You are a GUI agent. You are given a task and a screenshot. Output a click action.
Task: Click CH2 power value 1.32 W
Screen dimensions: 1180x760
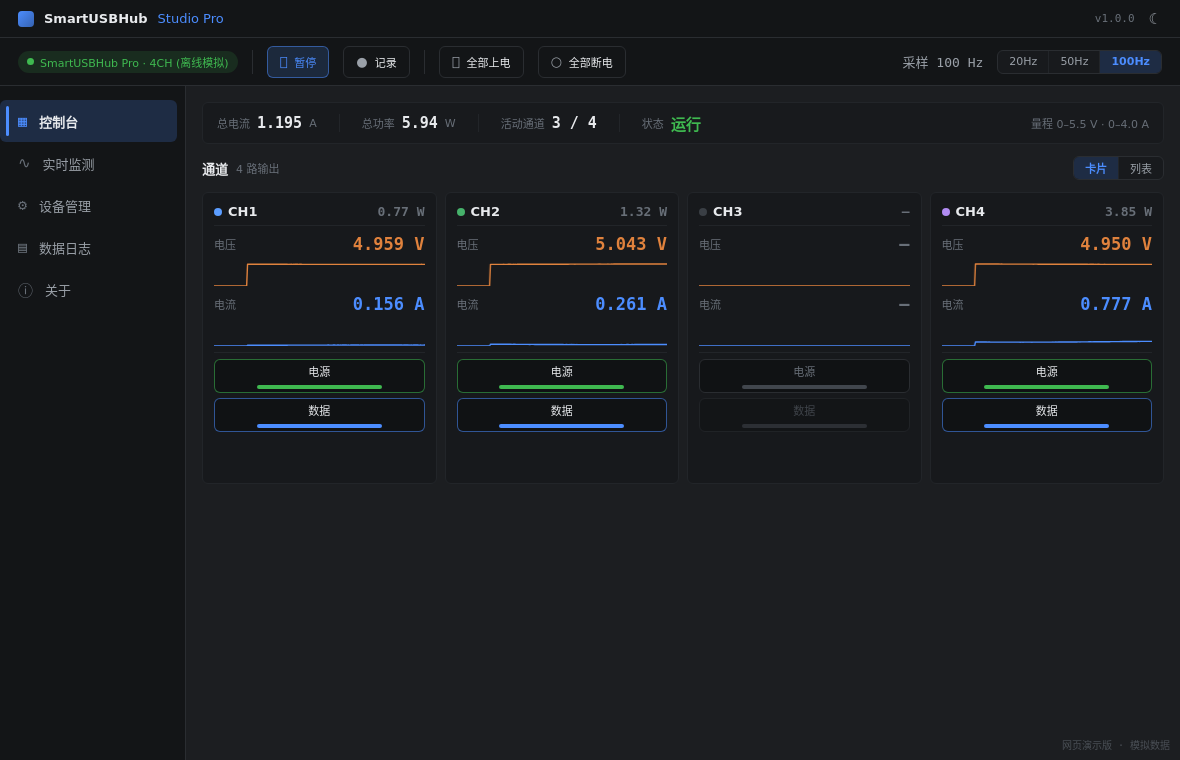(x=643, y=212)
